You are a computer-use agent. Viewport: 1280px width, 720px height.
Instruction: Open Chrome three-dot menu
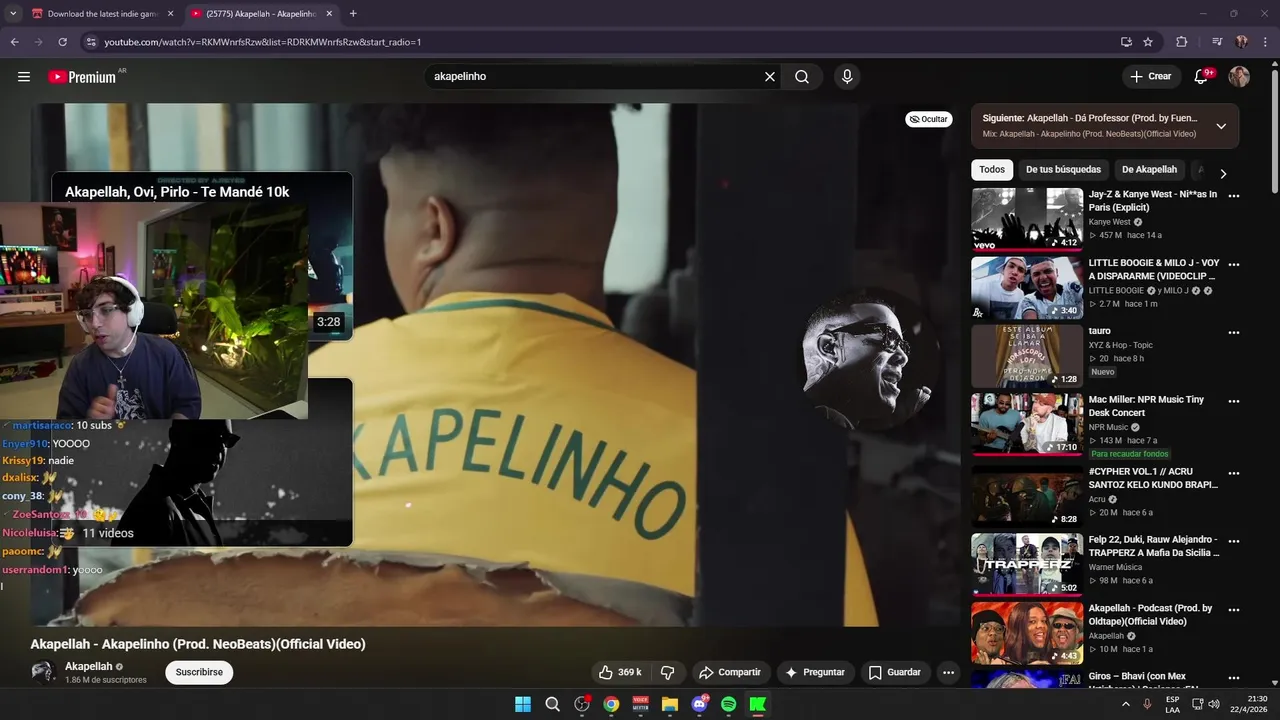[x=1266, y=42]
